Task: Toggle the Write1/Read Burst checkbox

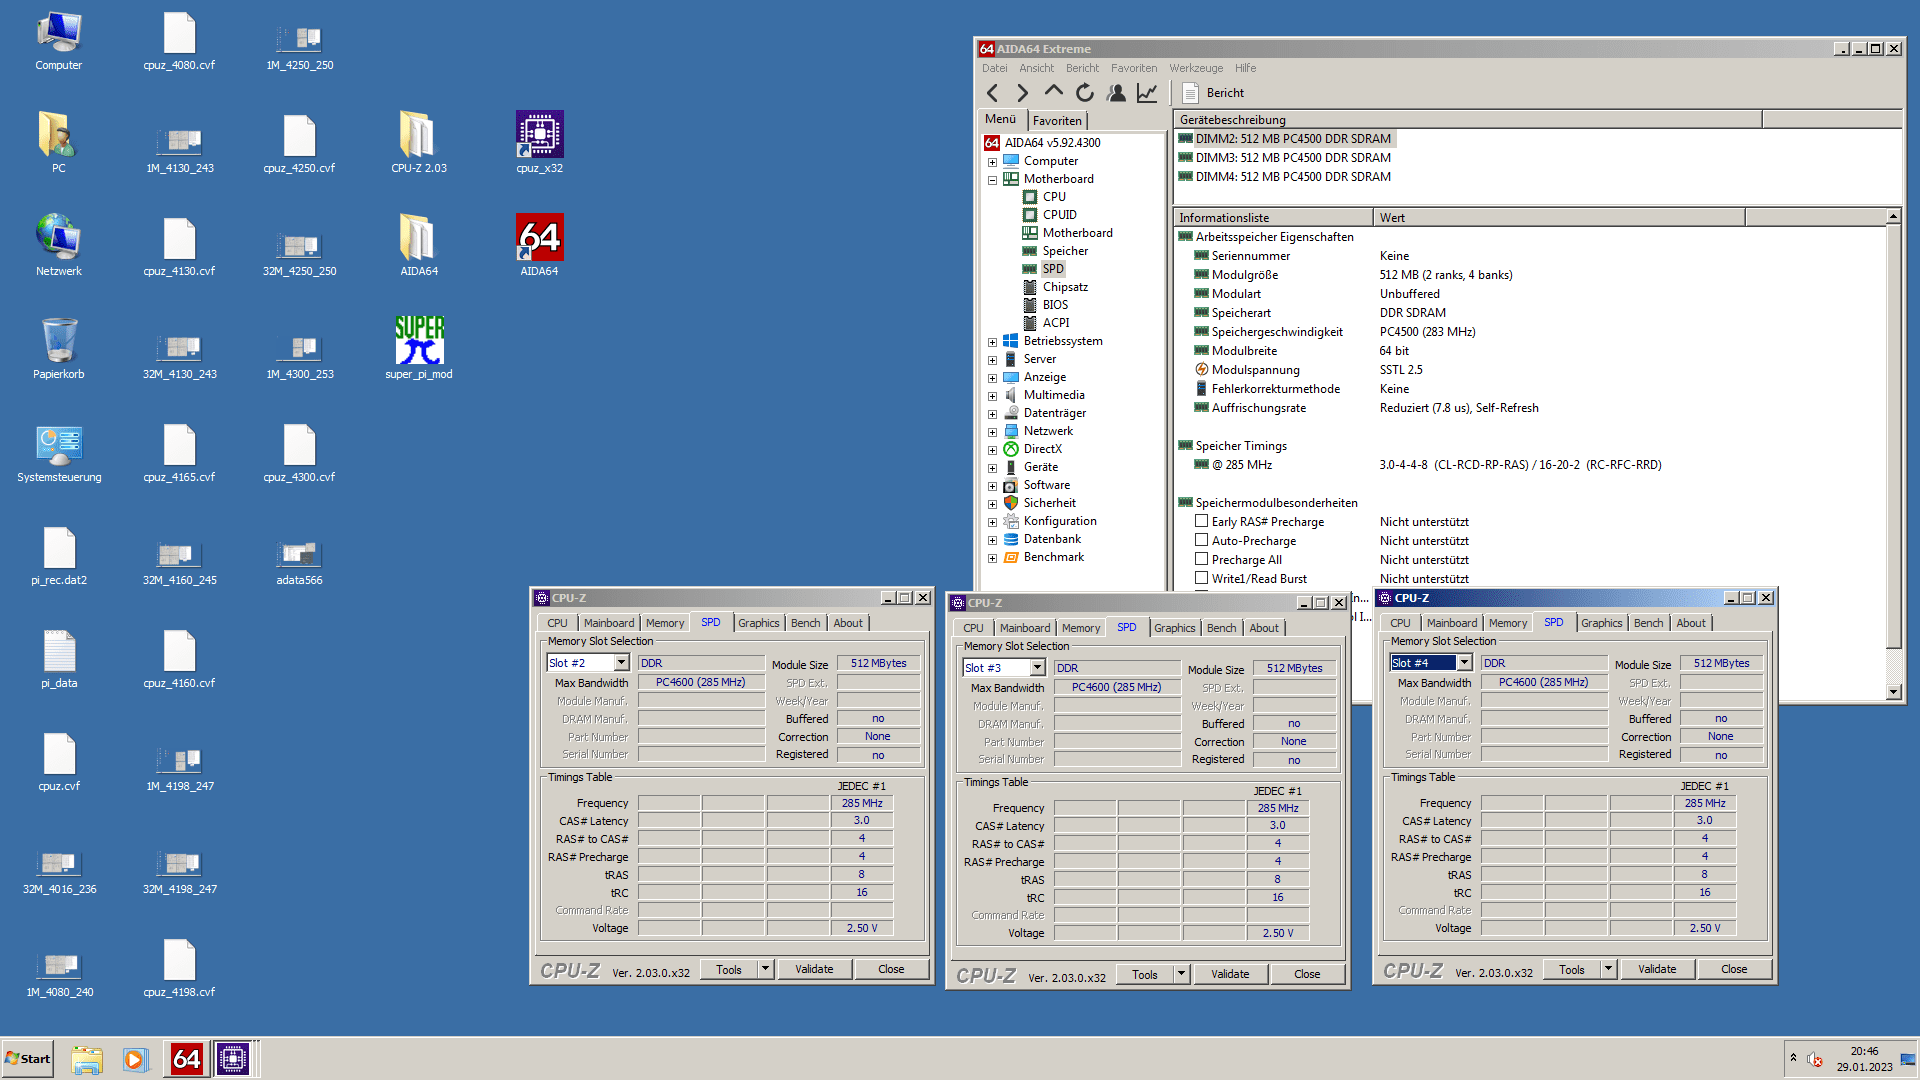Action: pyautogui.click(x=1202, y=578)
